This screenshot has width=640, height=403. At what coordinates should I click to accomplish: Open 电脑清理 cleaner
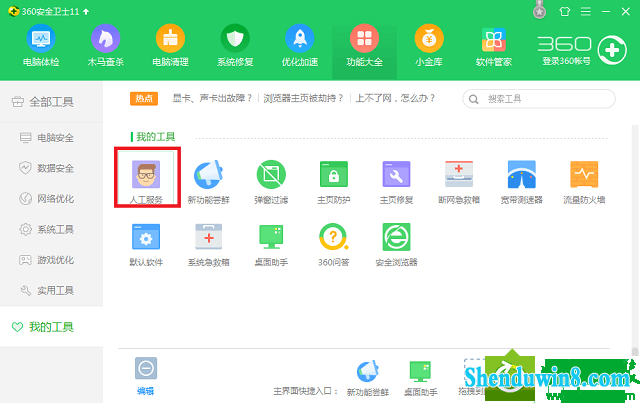(170, 45)
